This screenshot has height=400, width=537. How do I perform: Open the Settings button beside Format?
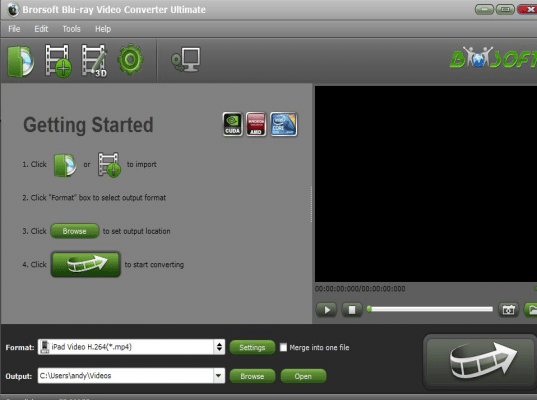[252, 347]
